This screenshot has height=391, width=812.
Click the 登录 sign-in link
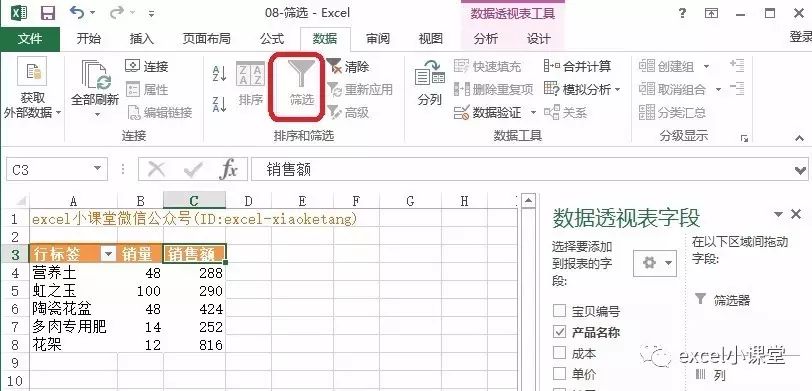tap(800, 37)
